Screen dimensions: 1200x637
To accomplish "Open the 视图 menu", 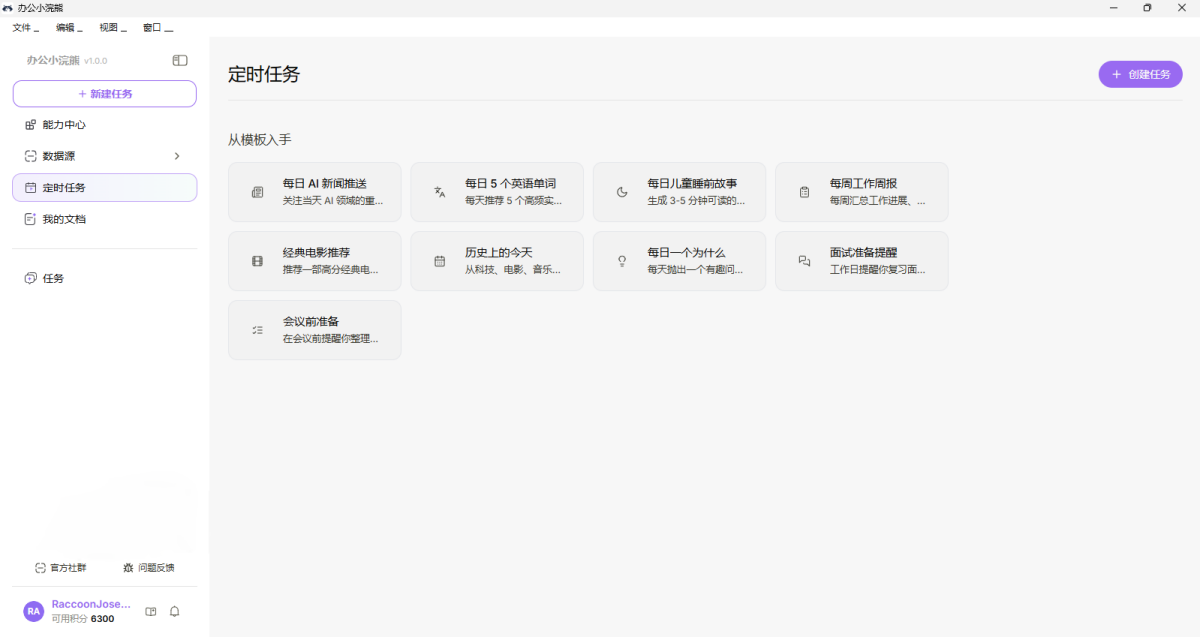I will [112, 28].
